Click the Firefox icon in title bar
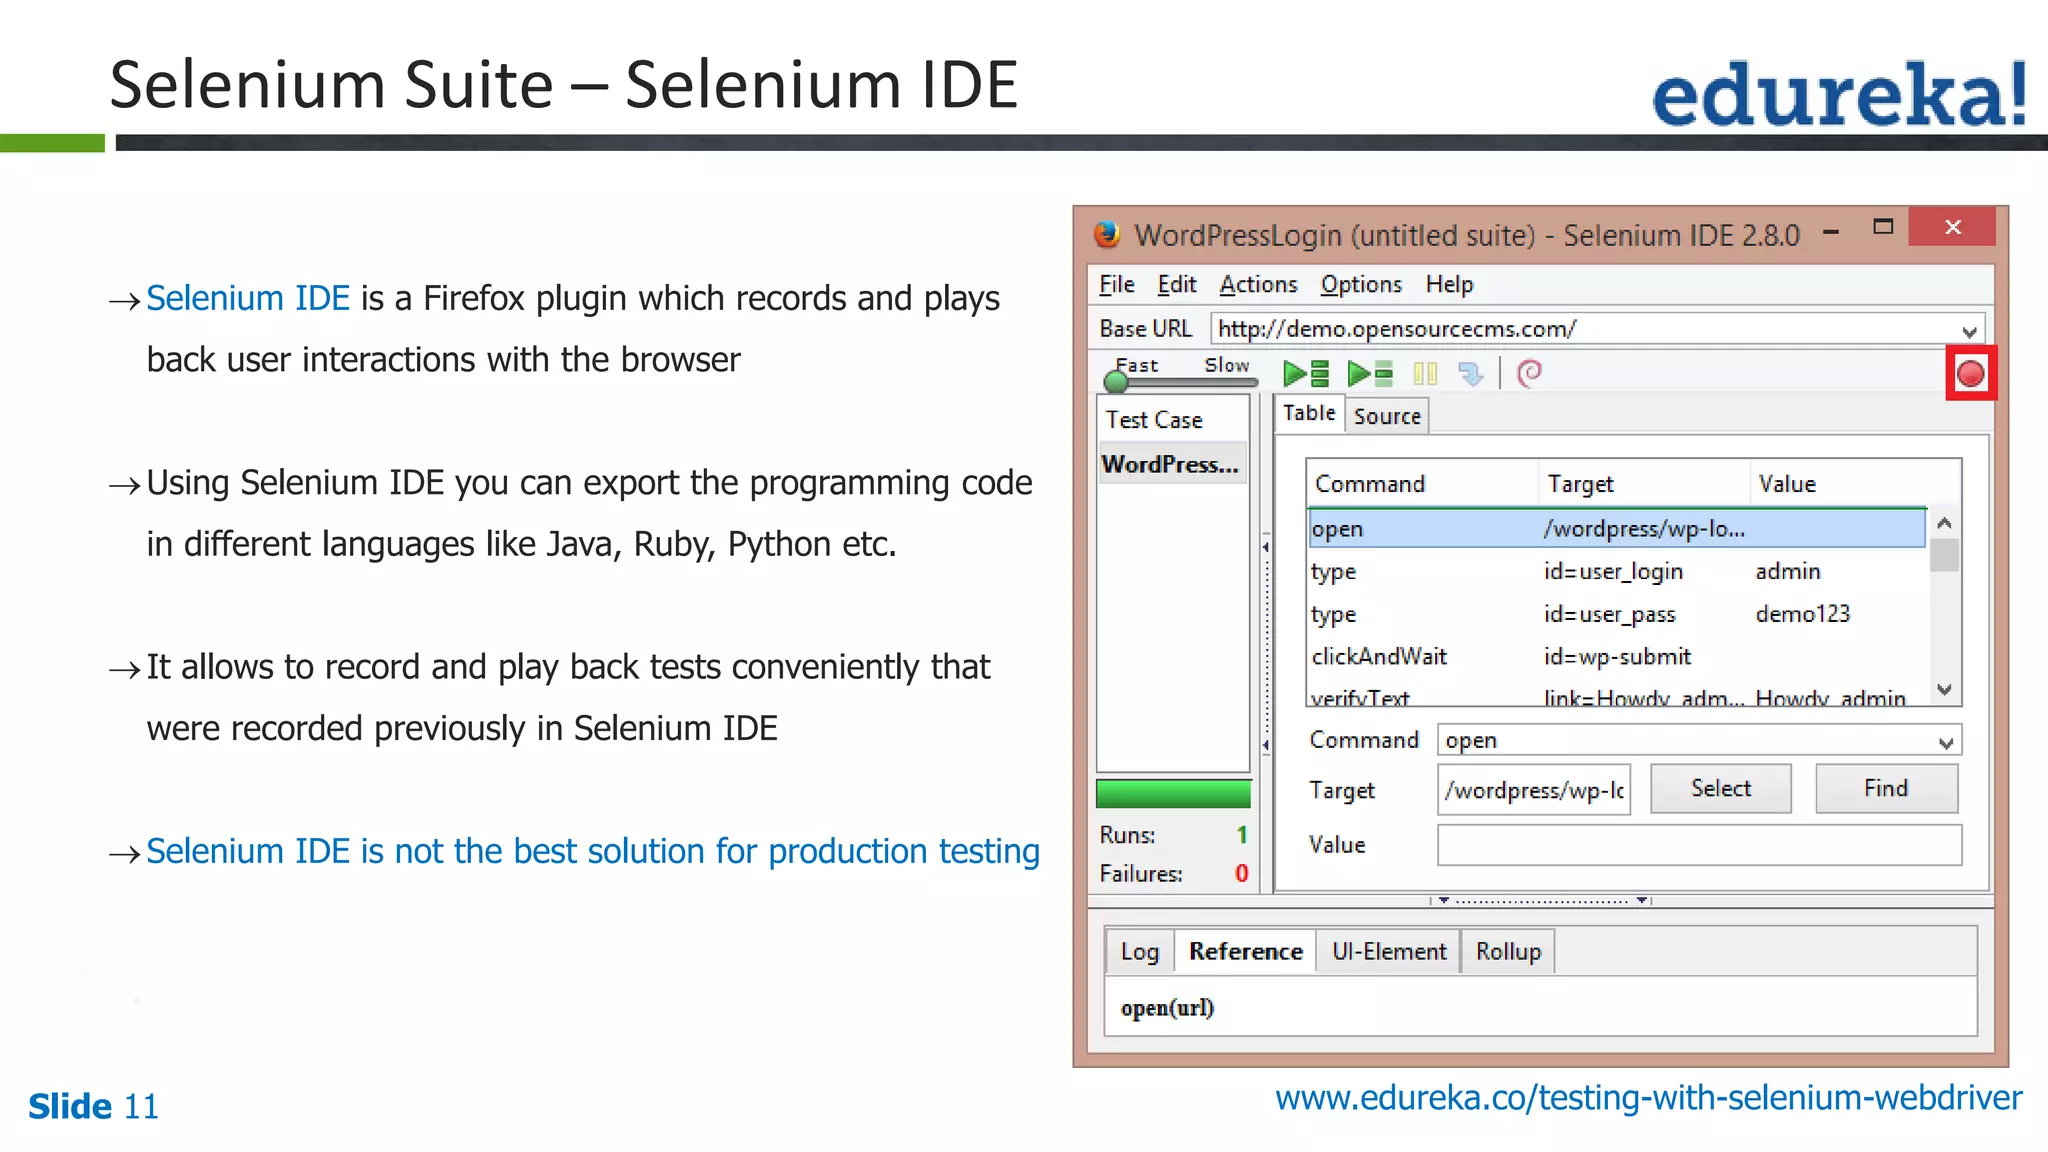Image resolution: width=2048 pixels, height=1152 pixels. point(1107,234)
